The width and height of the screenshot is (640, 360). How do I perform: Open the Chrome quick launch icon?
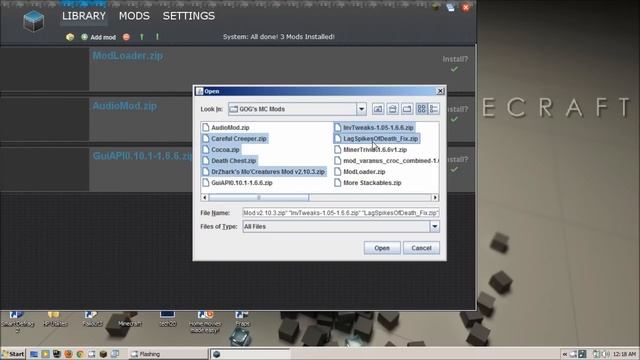click(x=80, y=354)
